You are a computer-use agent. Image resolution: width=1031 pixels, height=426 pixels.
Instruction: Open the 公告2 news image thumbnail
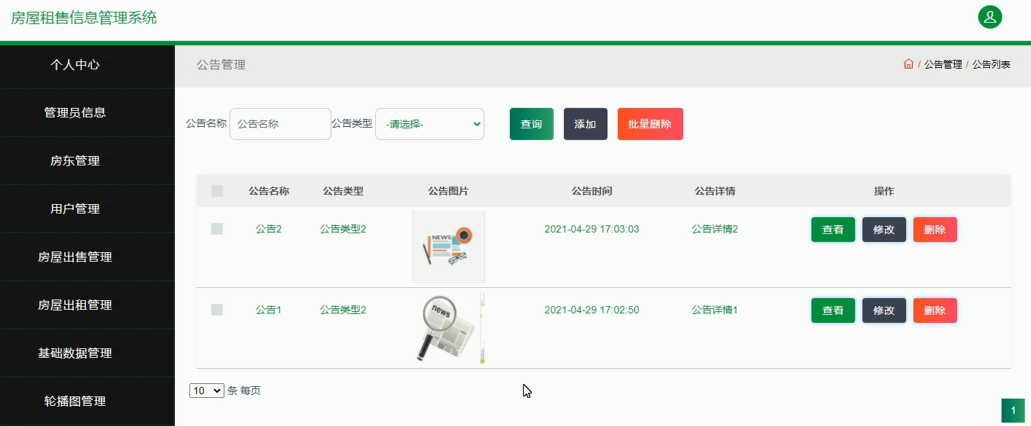(448, 247)
